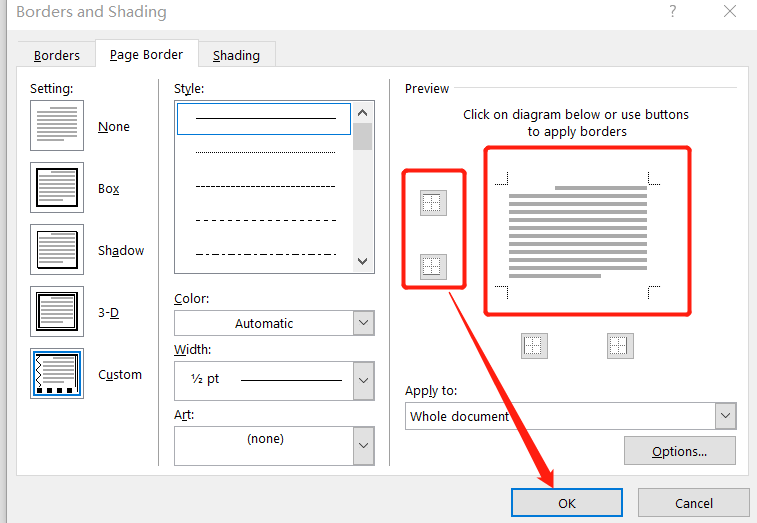Click the preview page diagram
The height and width of the screenshot is (523, 757).
578,235
